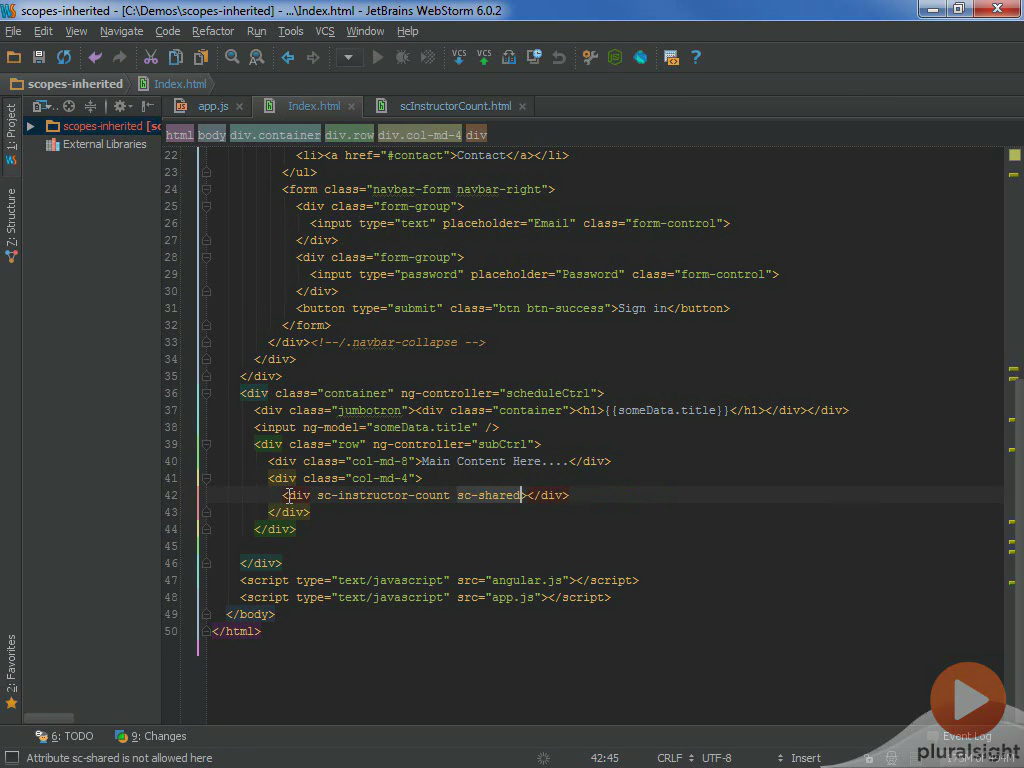Click the Synchronize refresh icon
This screenshot has width=1024, height=768.
point(63,57)
